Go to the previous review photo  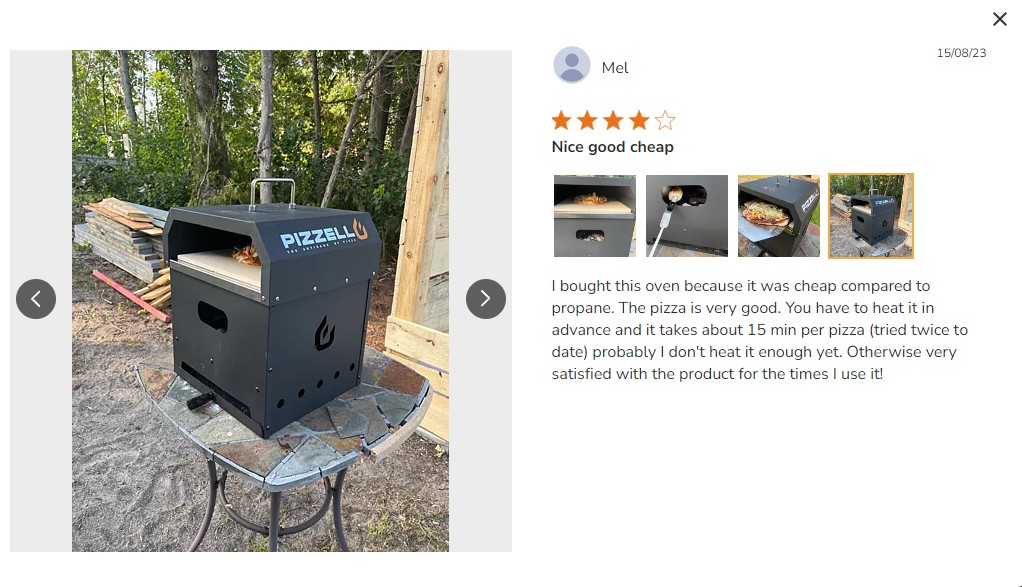[x=36, y=299]
